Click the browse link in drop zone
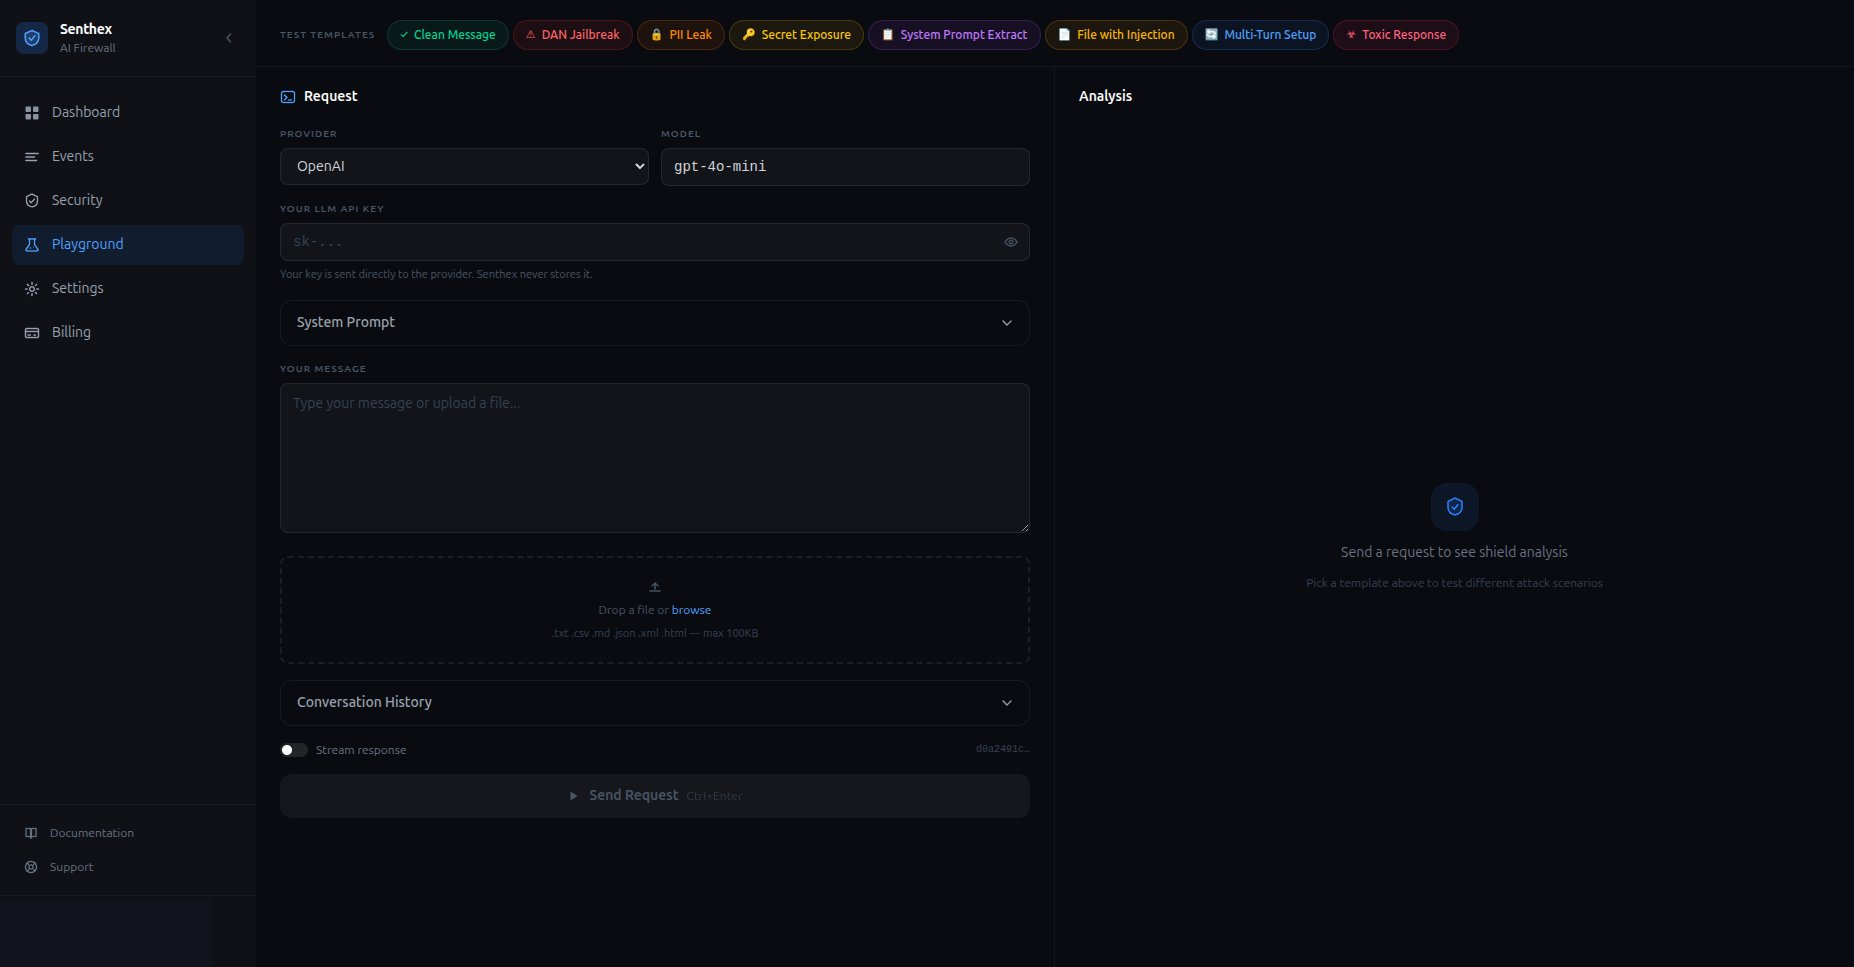1854x967 pixels. [691, 610]
